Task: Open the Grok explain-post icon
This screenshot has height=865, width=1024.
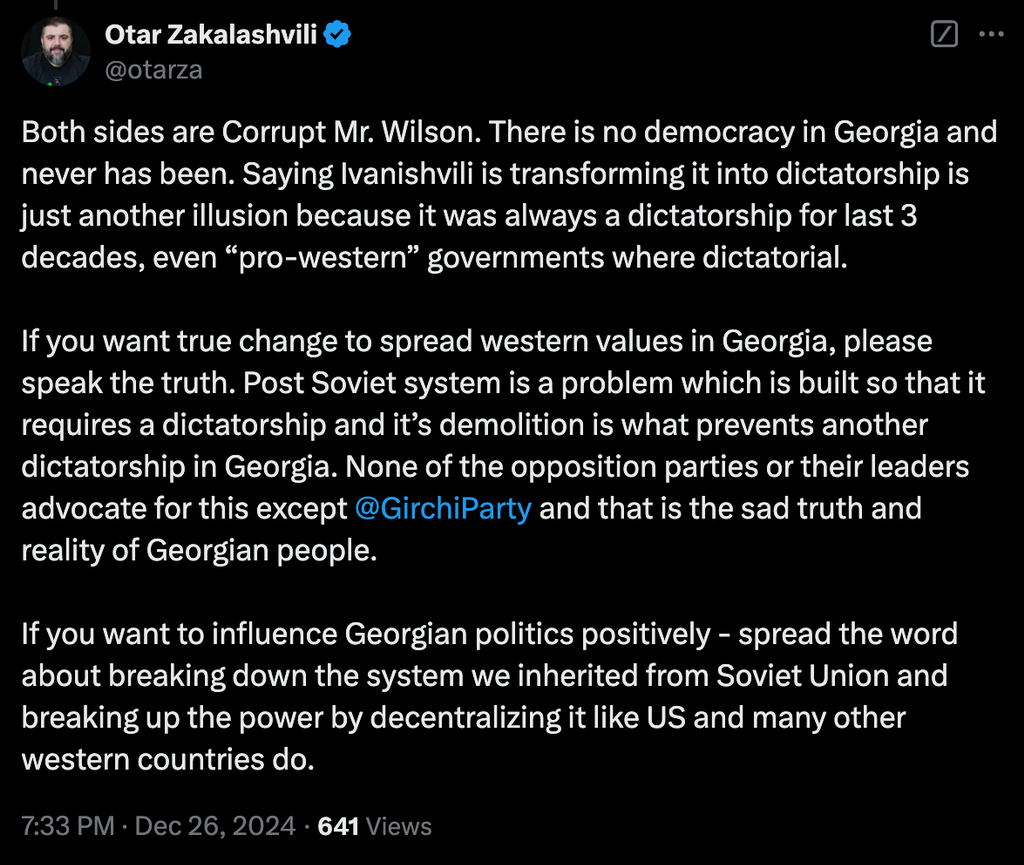Action: (944, 36)
